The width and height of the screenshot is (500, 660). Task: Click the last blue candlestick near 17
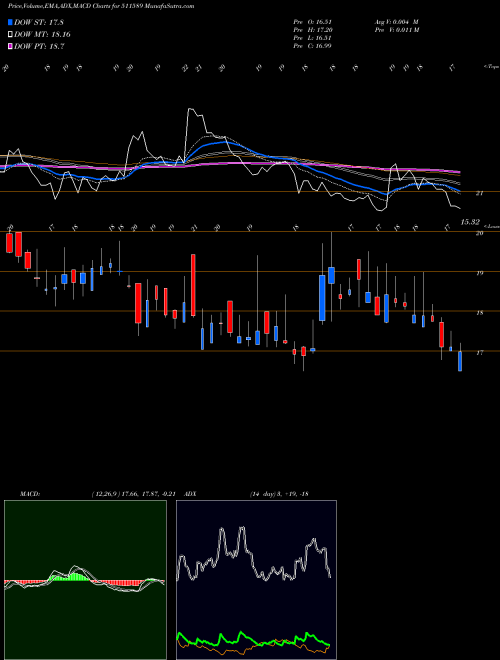click(460, 361)
